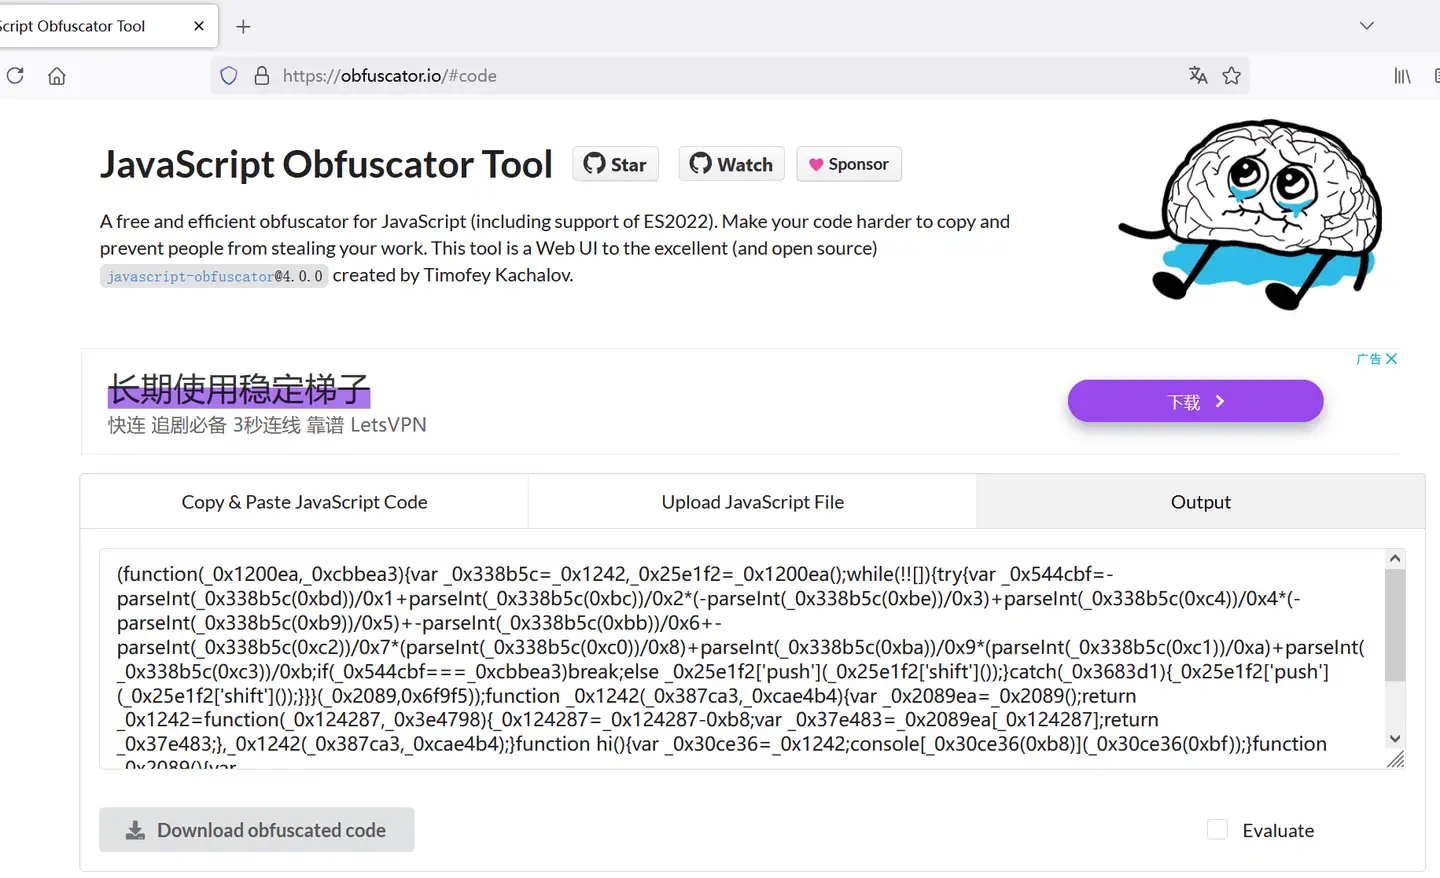
Task: Click inside the obfuscated code output area
Action: (742, 659)
